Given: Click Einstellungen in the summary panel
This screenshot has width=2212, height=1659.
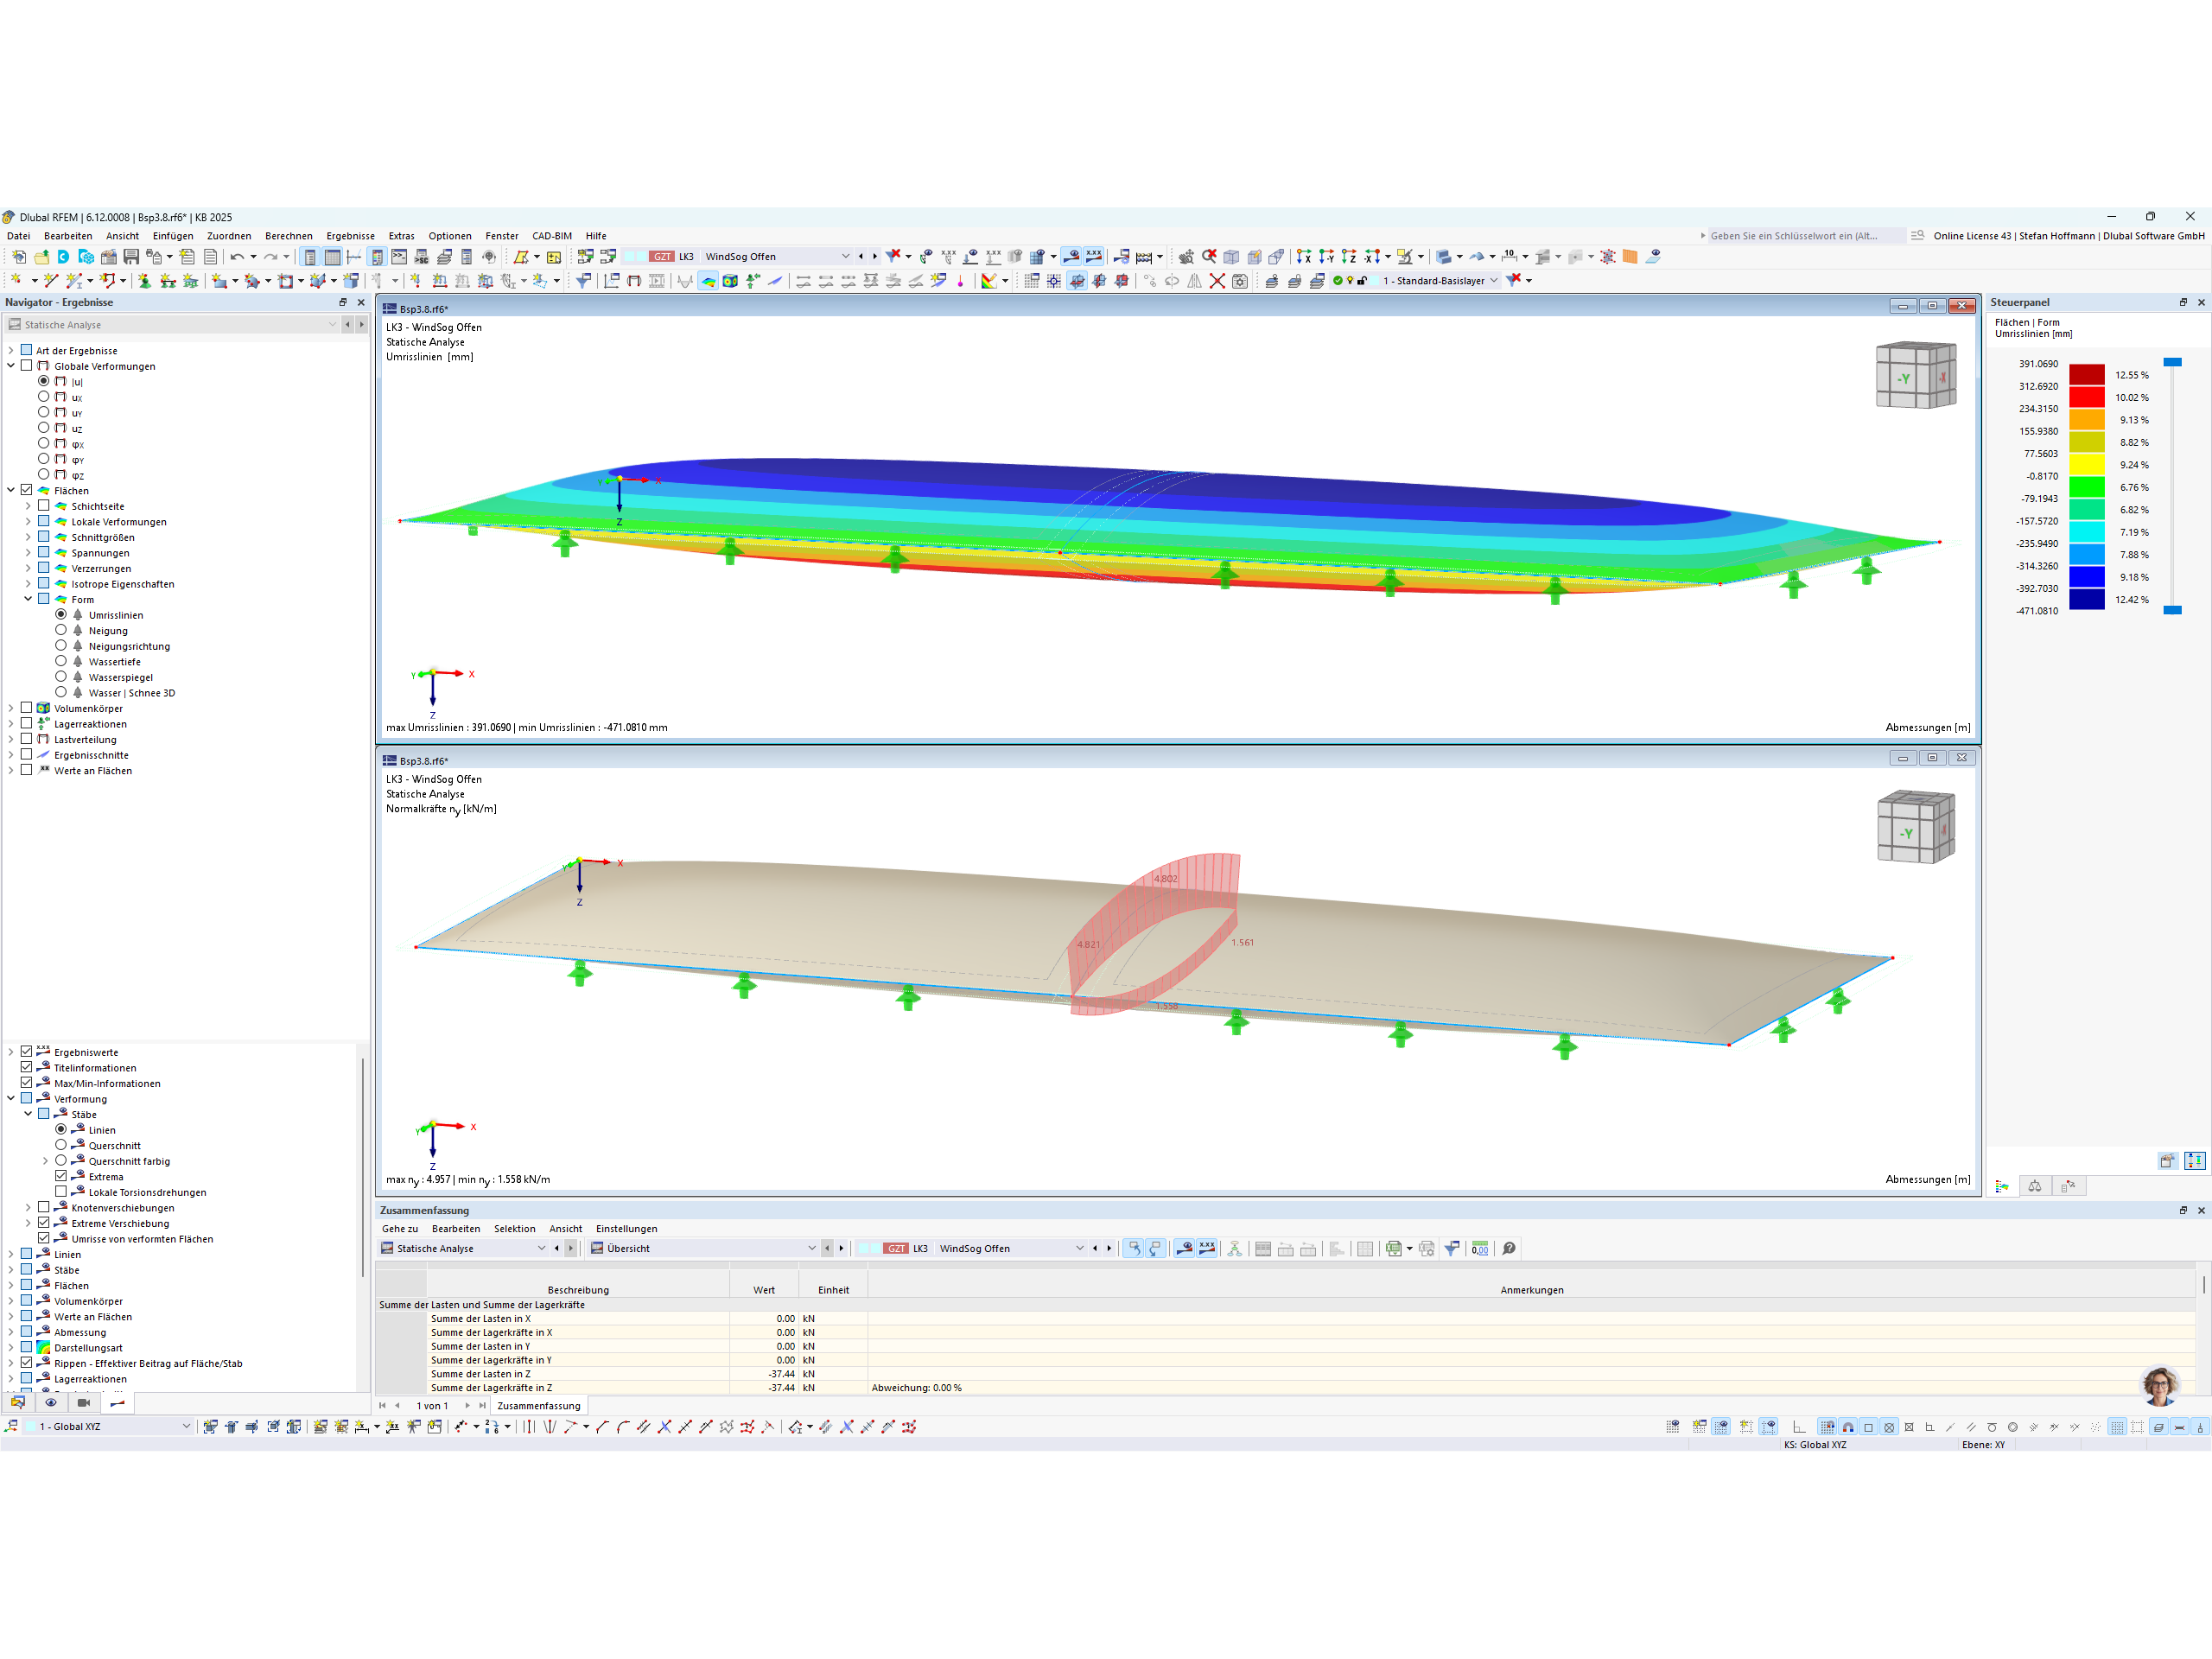Looking at the screenshot, I should [x=626, y=1229].
